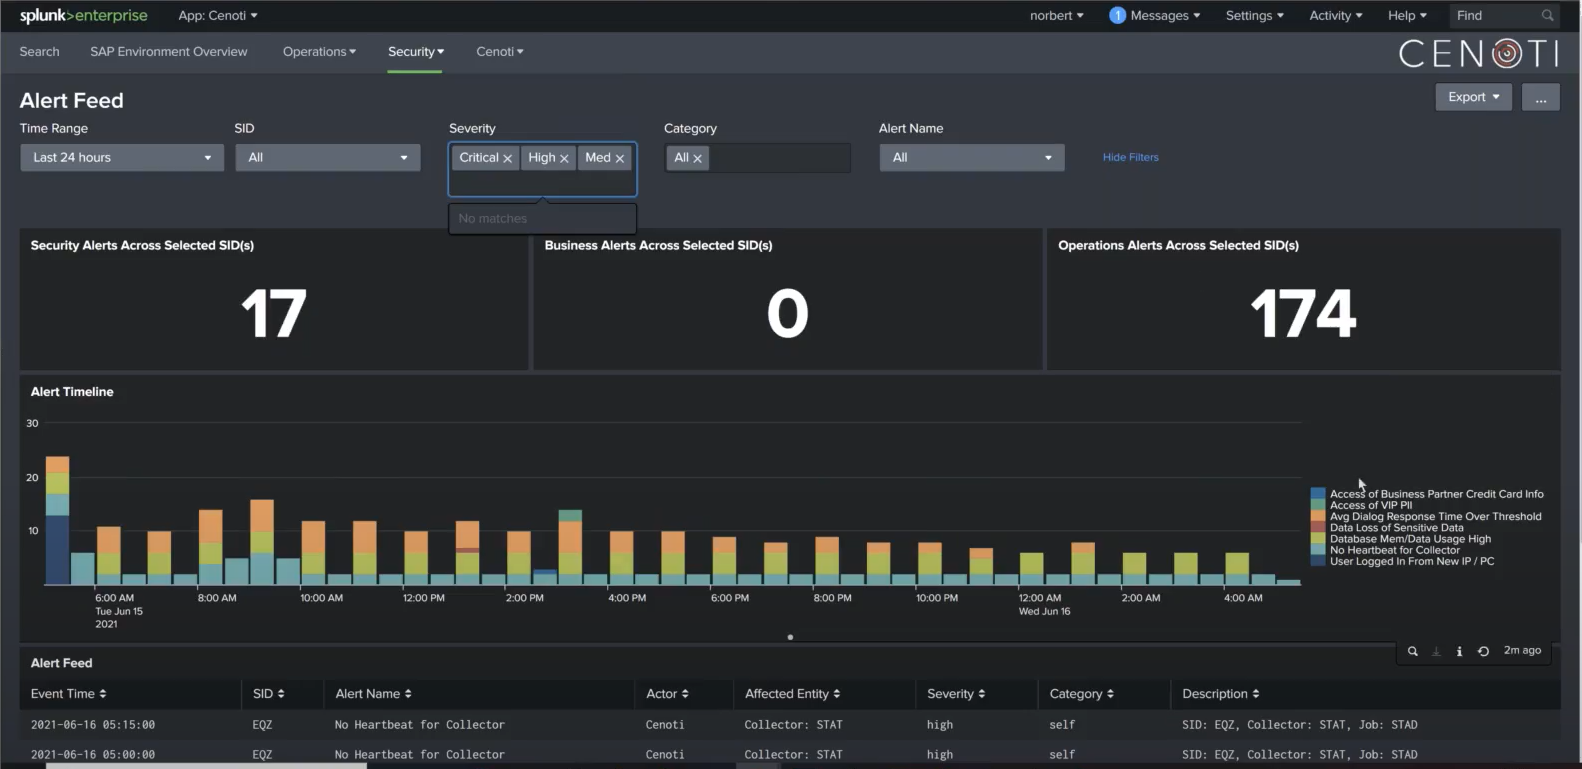Open the Messages menu
The width and height of the screenshot is (1582, 769).
[x=1165, y=15]
